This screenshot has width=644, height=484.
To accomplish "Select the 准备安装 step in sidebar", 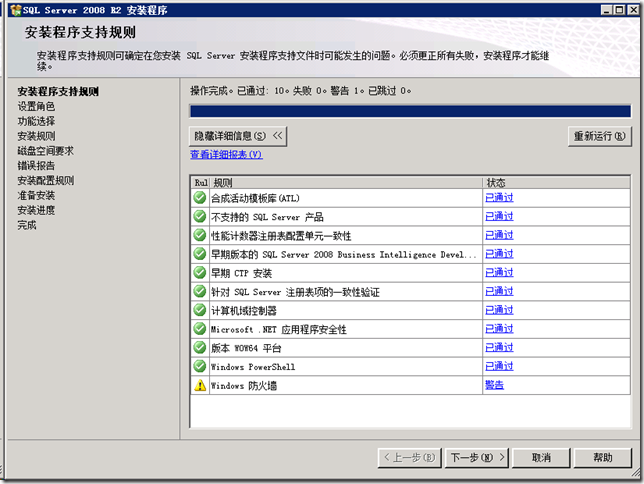I will 36,195.
